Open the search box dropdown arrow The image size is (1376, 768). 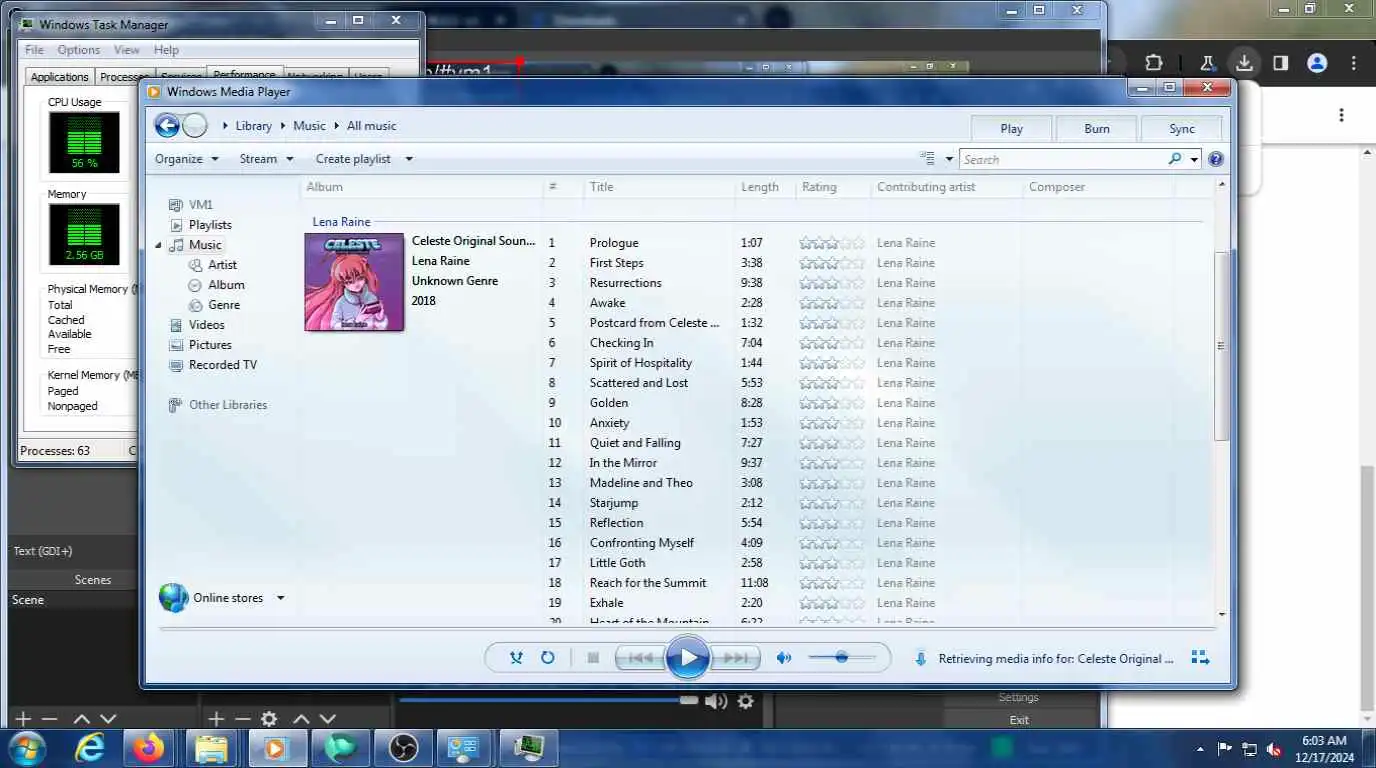[x=1194, y=159]
